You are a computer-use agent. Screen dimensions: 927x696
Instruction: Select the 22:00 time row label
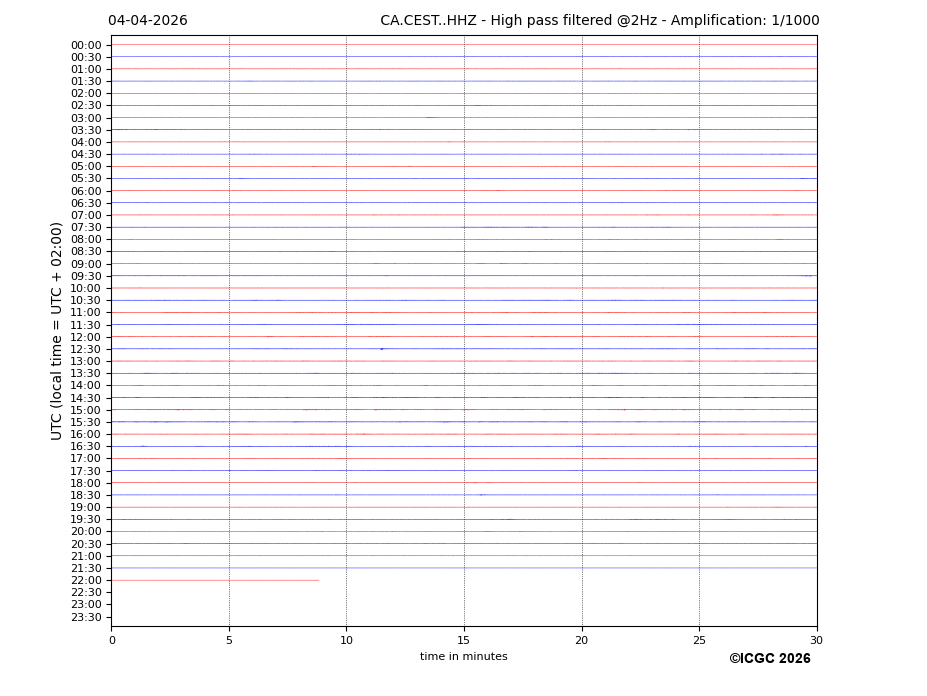(x=86, y=580)
